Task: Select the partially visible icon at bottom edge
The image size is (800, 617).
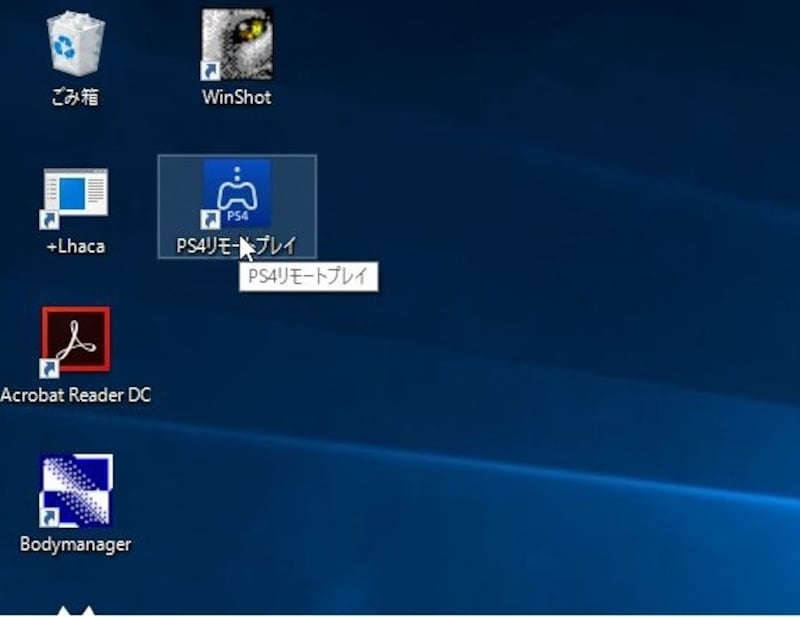Action: 76,609
